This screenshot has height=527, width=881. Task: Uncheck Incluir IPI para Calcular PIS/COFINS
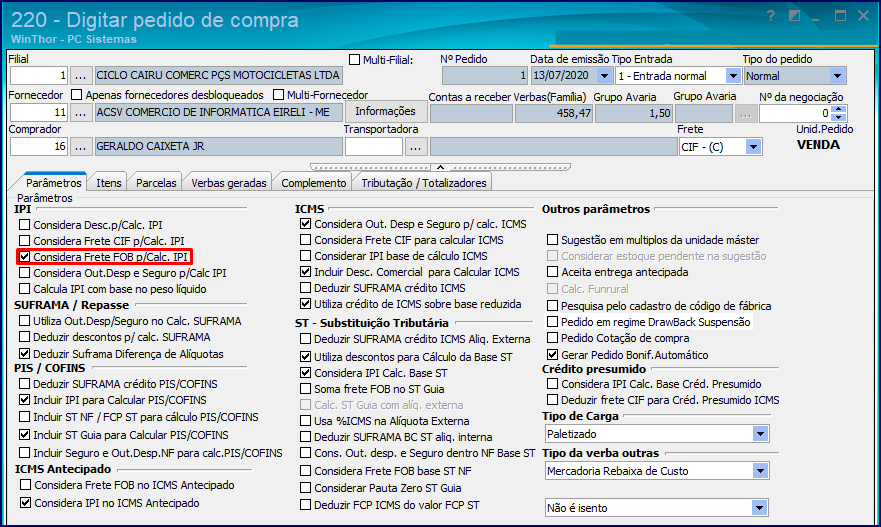[24, 400]
